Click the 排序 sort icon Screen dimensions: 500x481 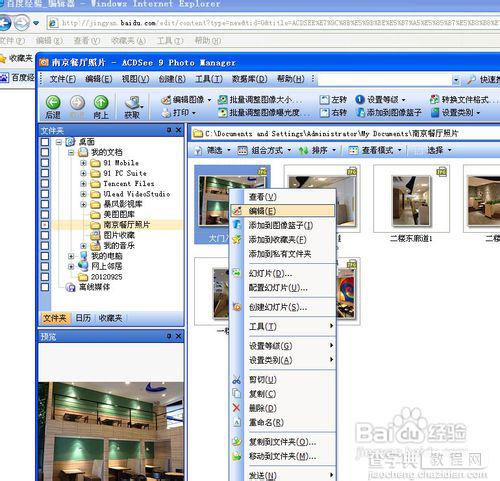tap(303, 151)
